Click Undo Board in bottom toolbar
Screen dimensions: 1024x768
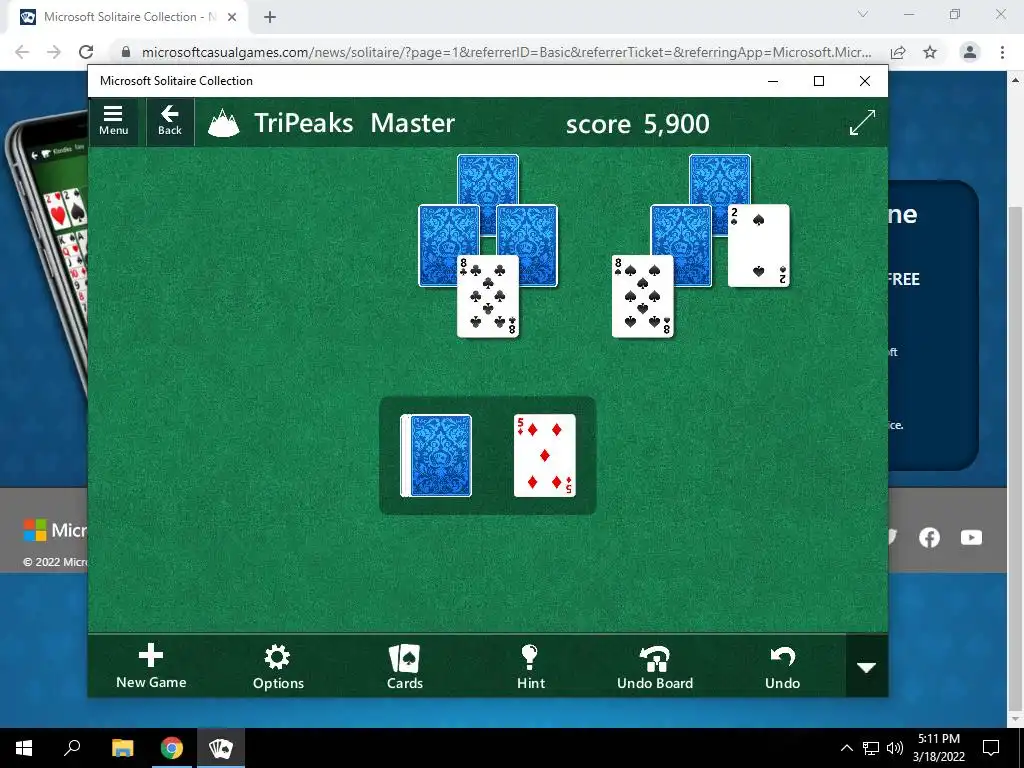(x=655, y=666)
